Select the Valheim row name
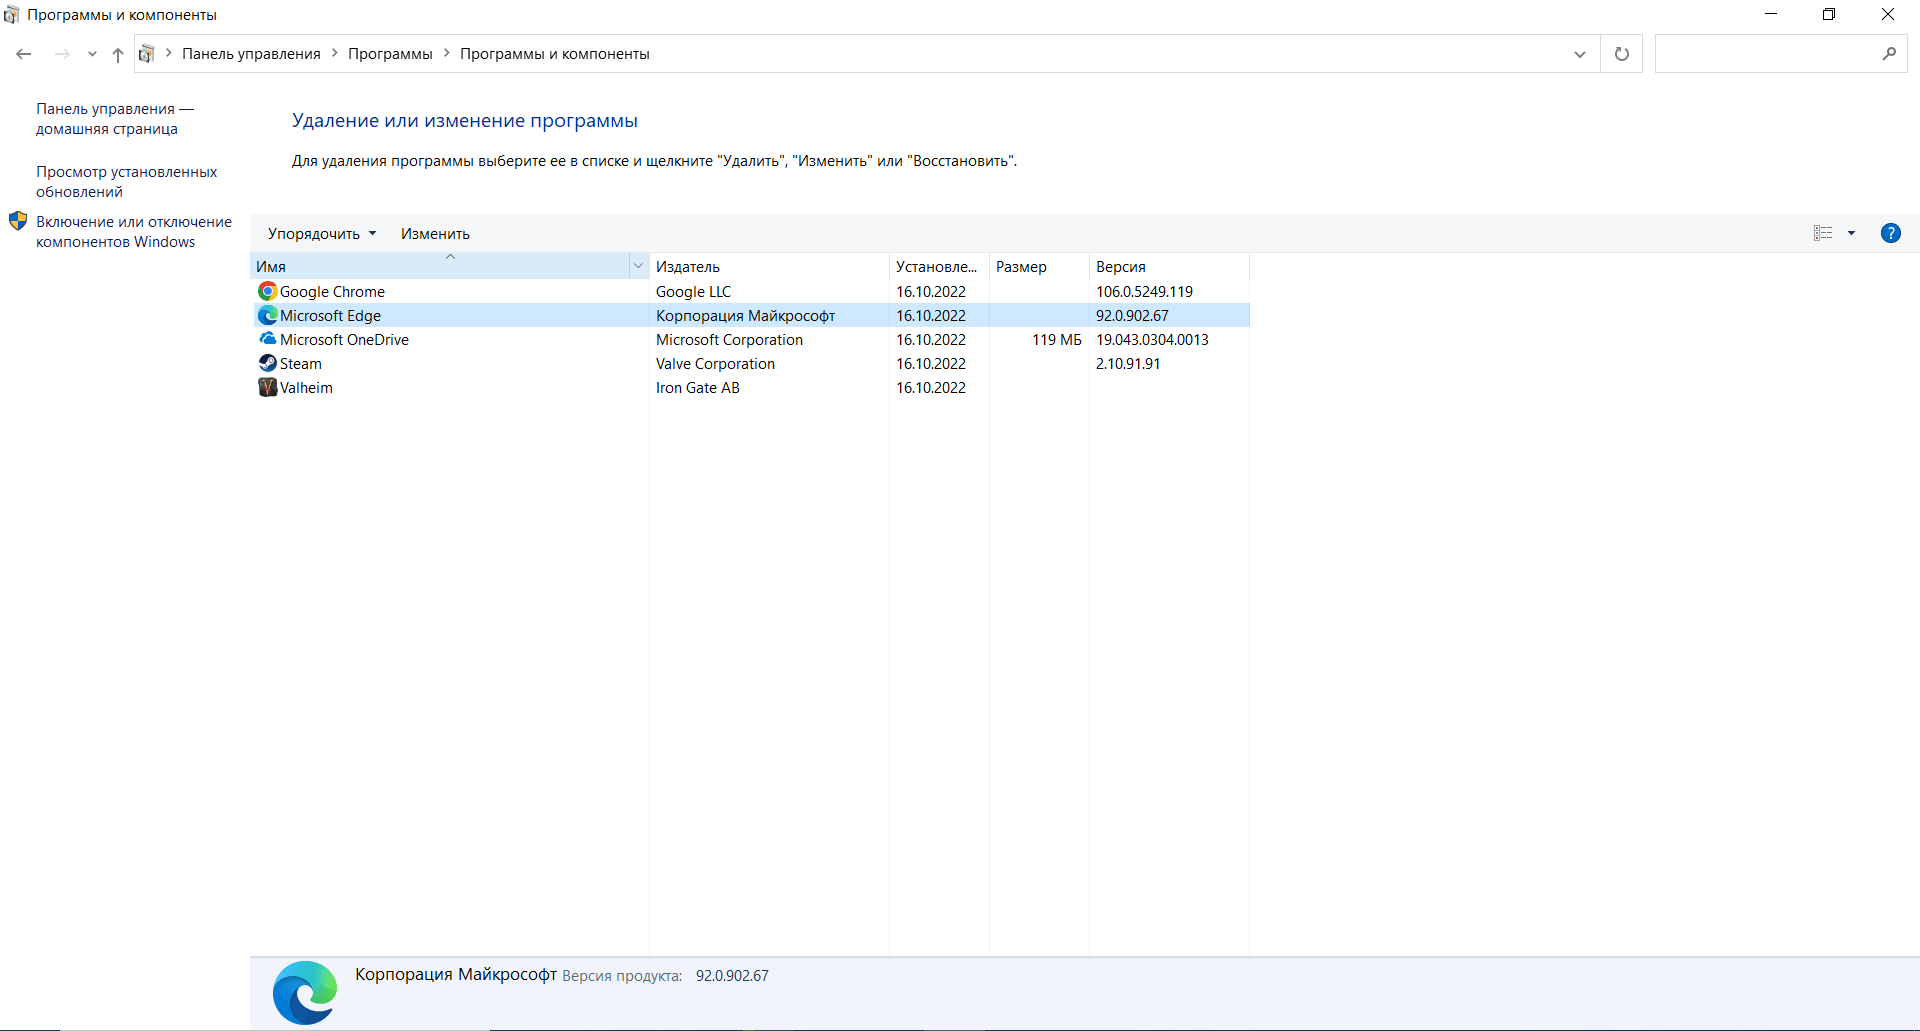Image resolution: width=1920 pixels, height=1031 pixels. coord(306,387)
